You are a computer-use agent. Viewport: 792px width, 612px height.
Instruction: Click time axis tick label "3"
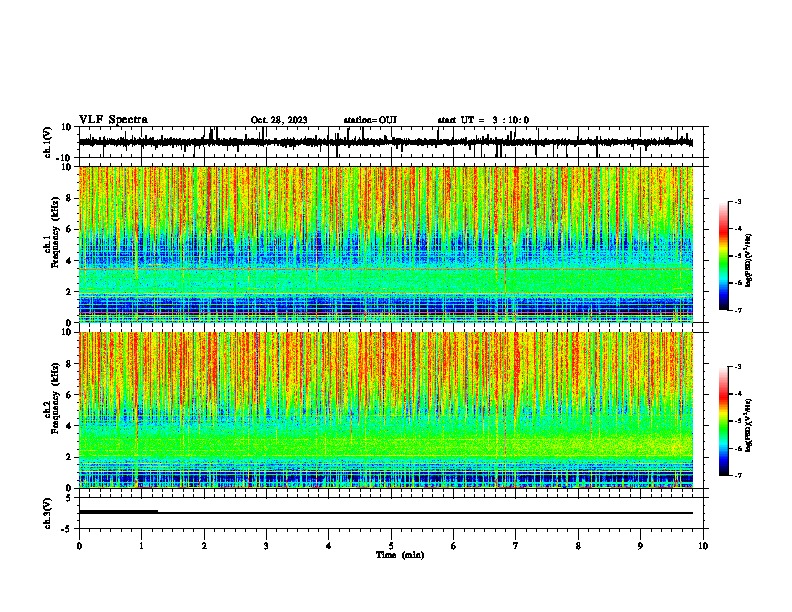[266, 546]
